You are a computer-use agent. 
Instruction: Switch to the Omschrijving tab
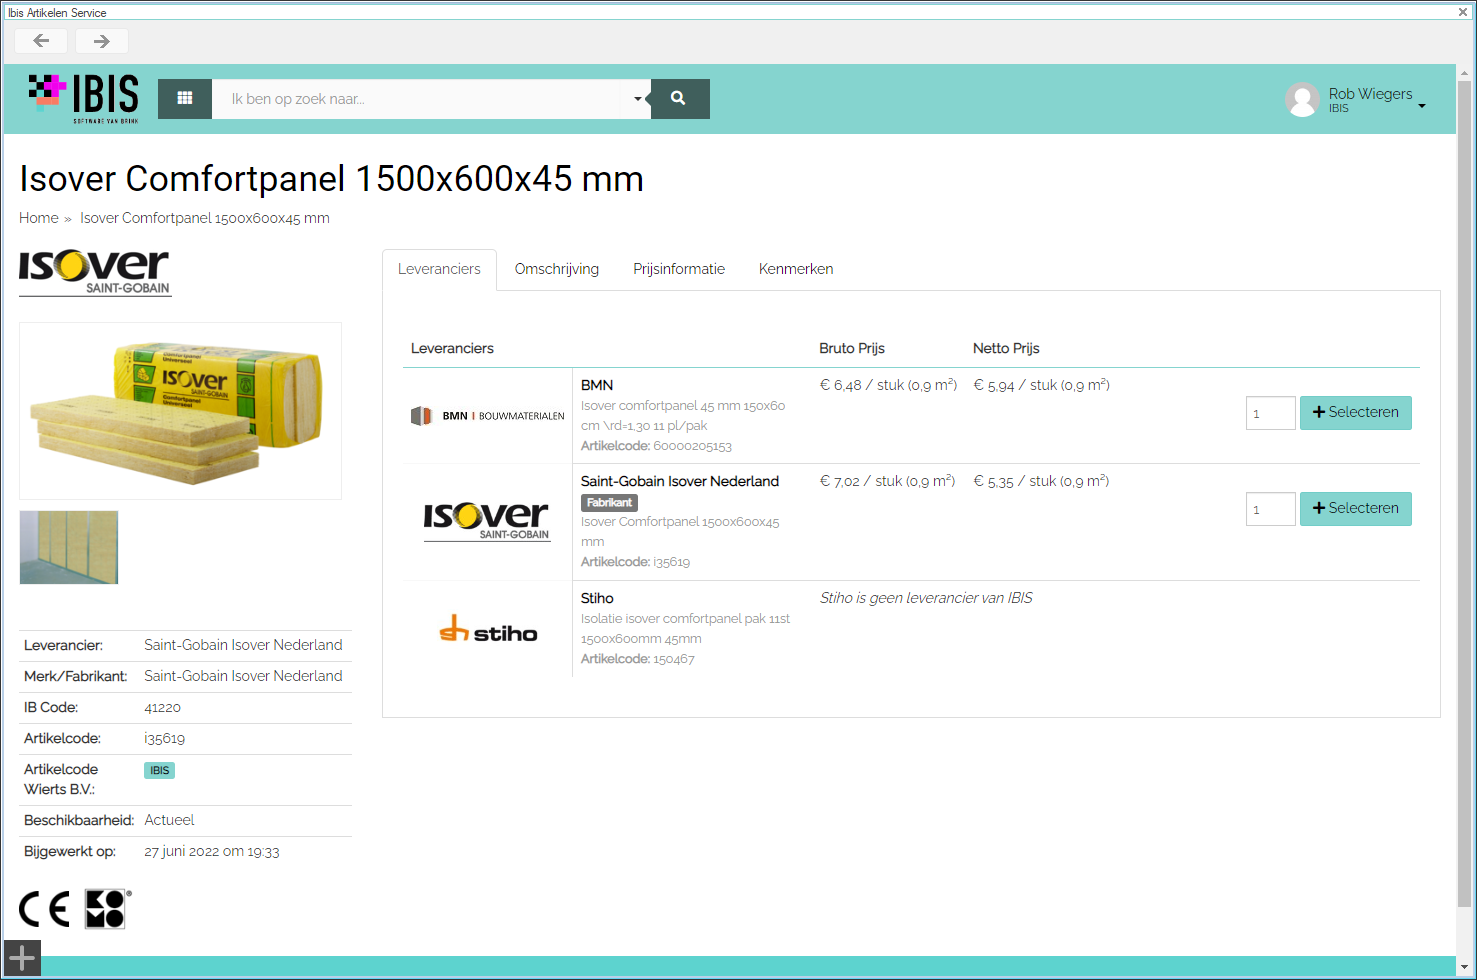(x=556, y=269)
